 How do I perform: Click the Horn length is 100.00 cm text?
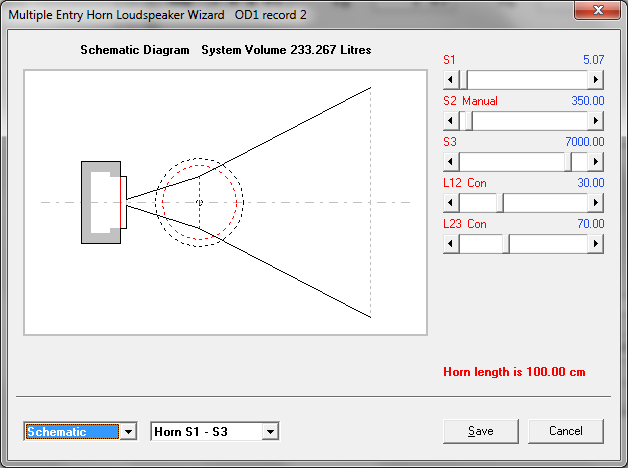514,372
